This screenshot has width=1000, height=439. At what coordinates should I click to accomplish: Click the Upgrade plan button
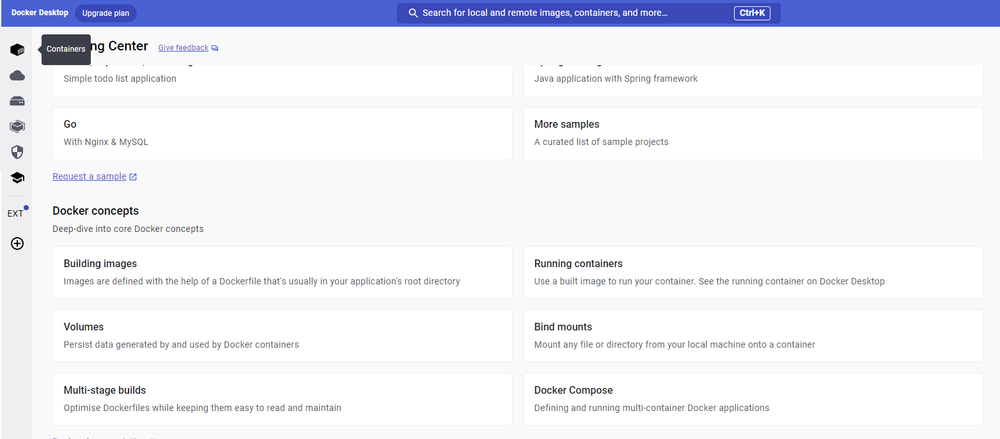coord(105,13)
